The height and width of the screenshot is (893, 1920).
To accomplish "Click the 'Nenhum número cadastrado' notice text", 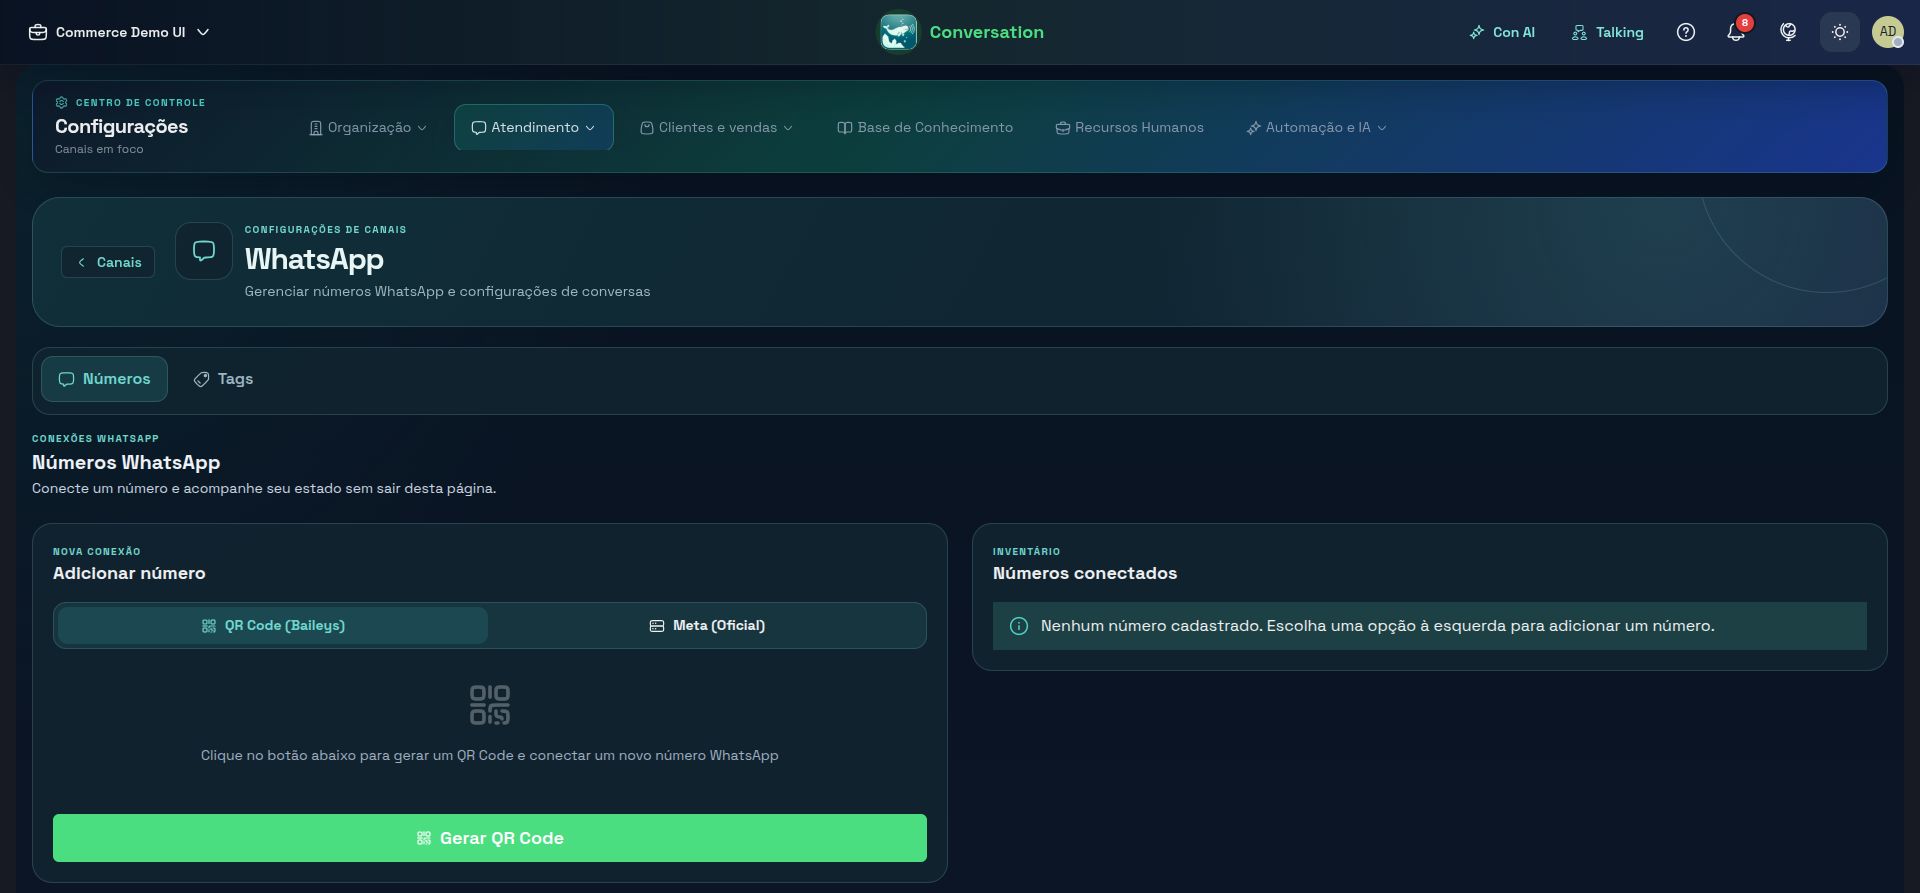I will [x=1377, y=626].
